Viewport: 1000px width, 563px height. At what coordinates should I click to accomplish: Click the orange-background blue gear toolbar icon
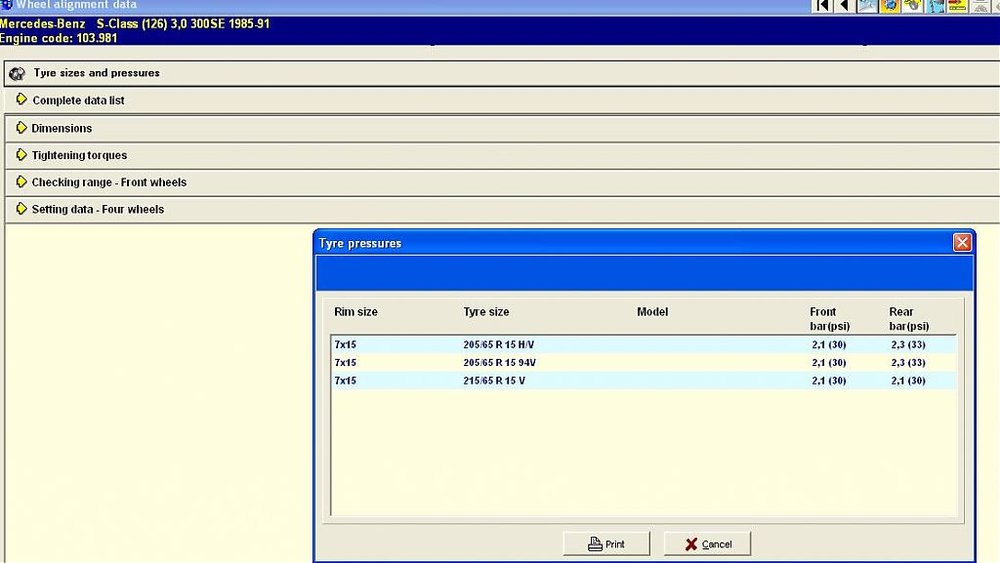(x=890, y=6)
